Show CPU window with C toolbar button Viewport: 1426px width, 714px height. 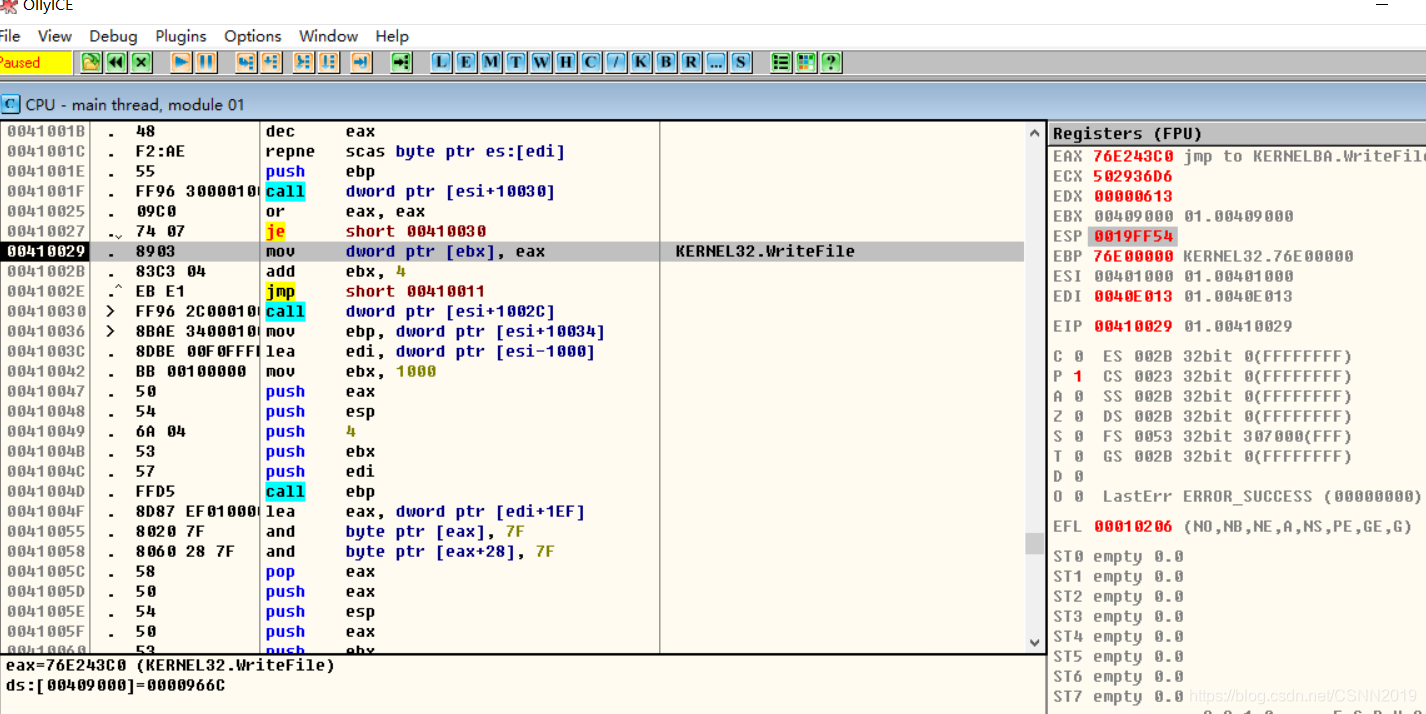(591, 62)
